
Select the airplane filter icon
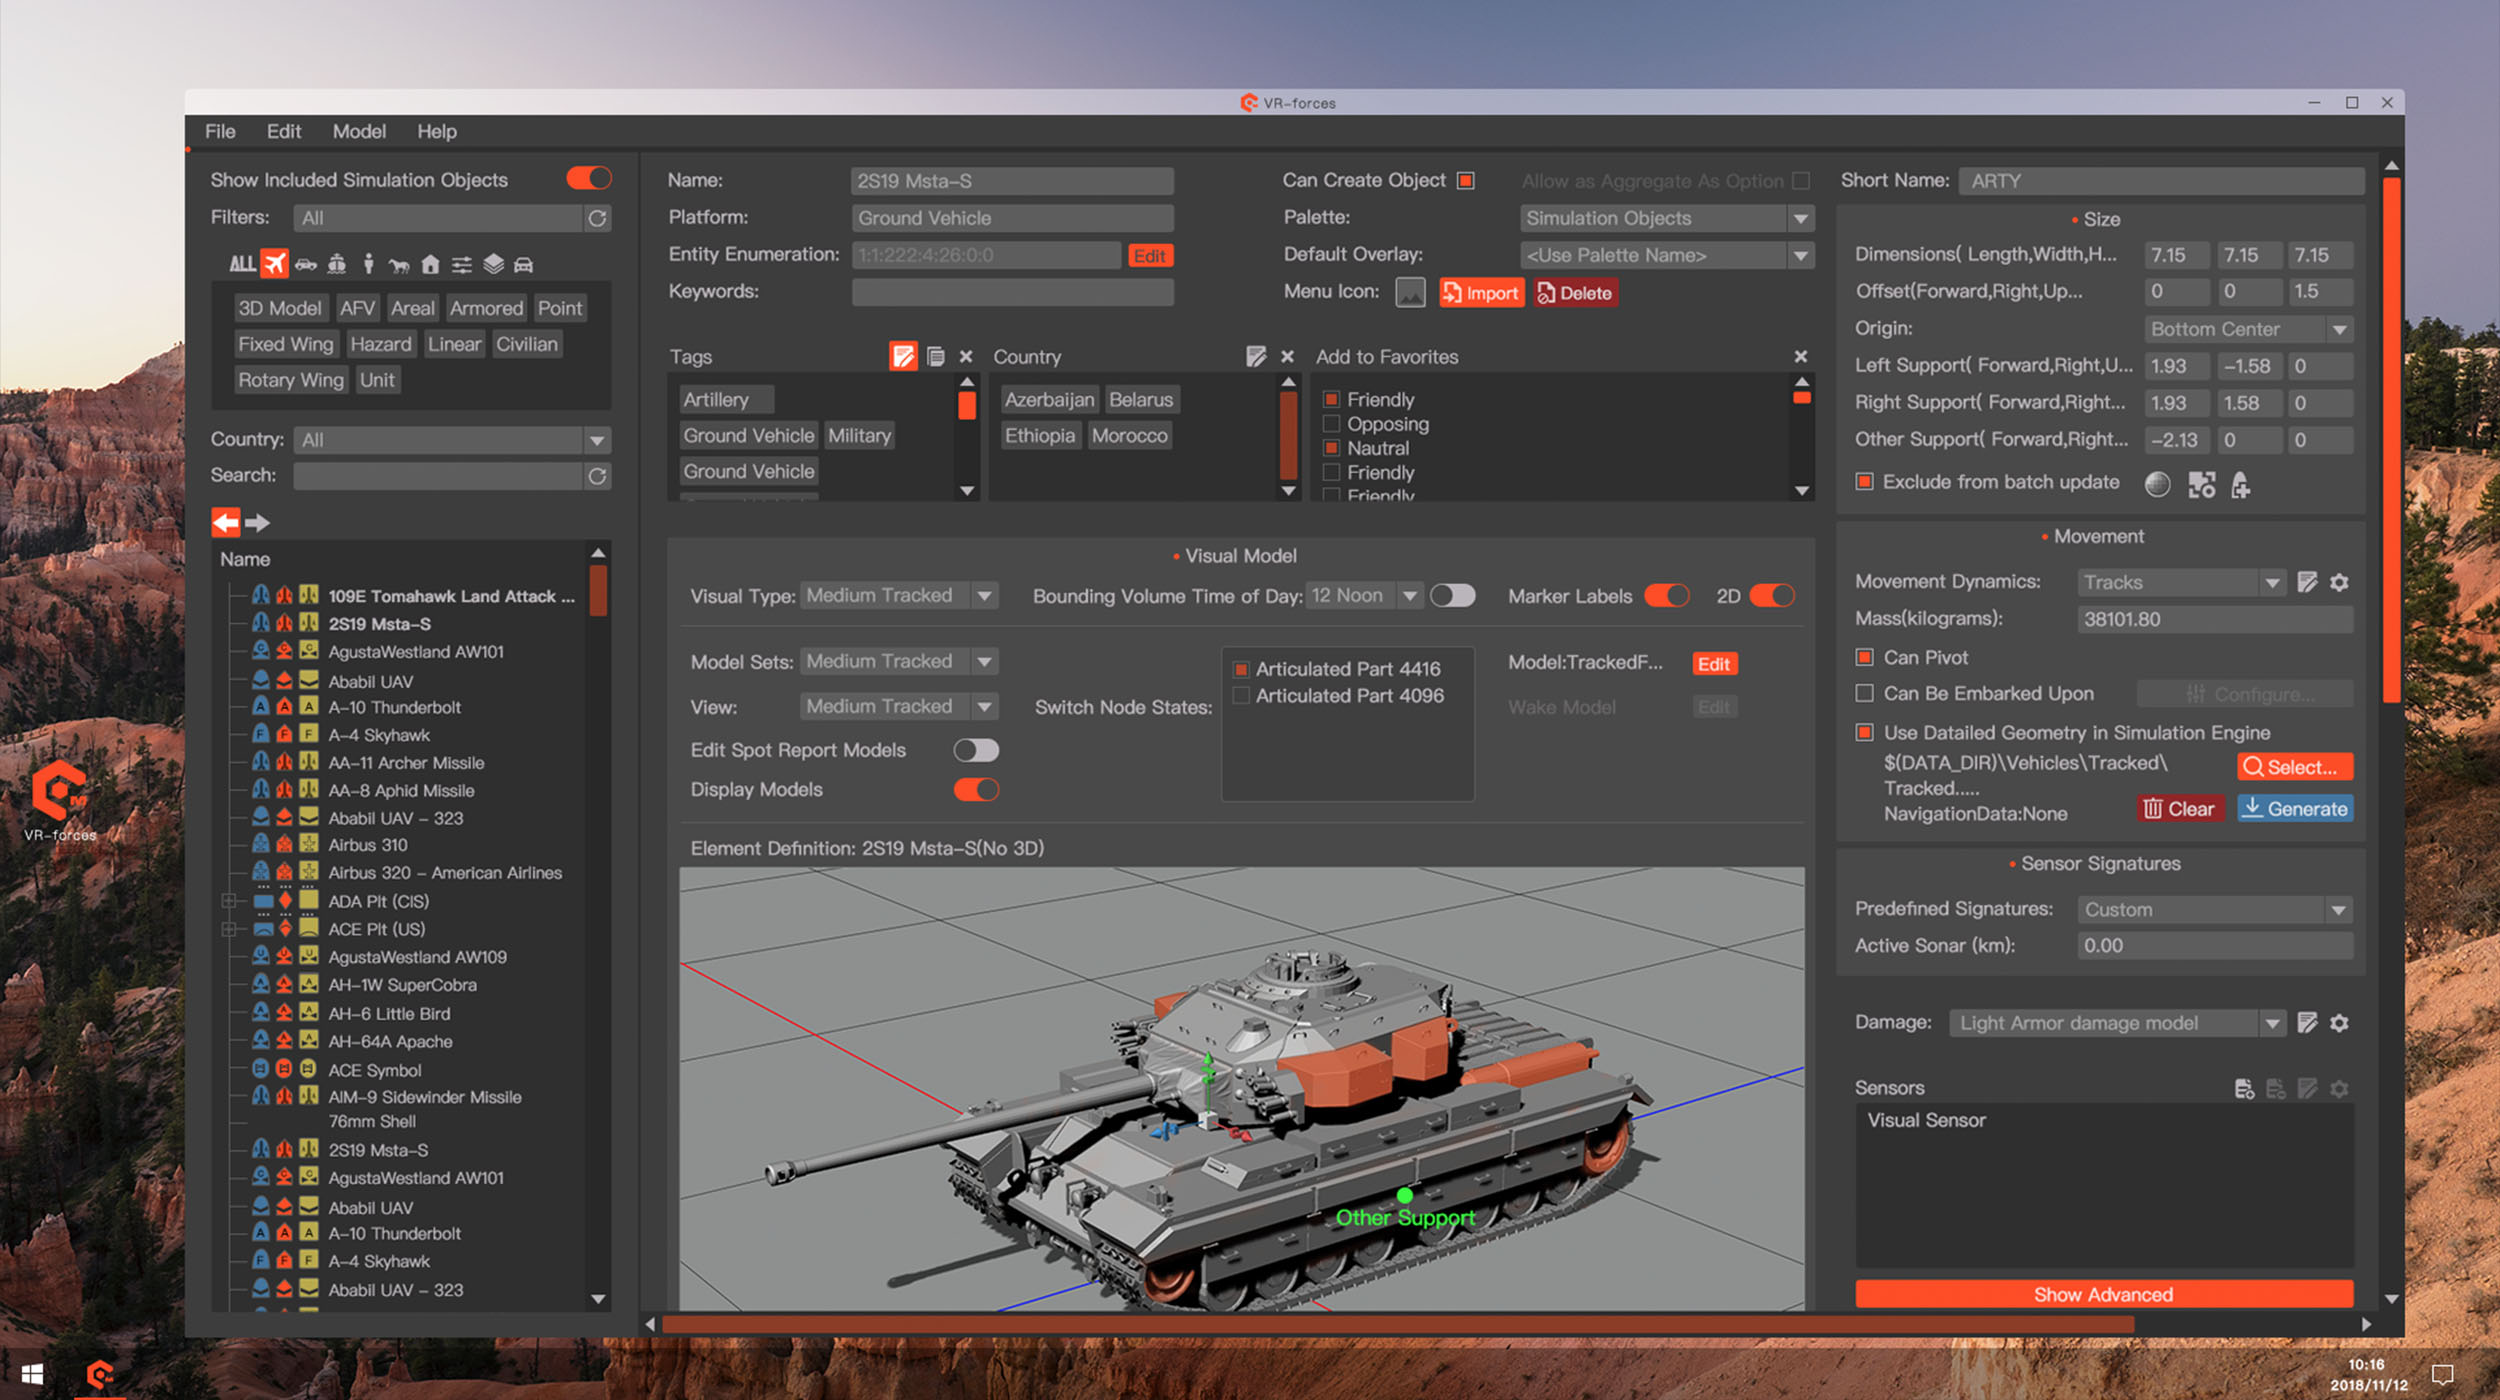pyautogui.click(x=274, y=264)
